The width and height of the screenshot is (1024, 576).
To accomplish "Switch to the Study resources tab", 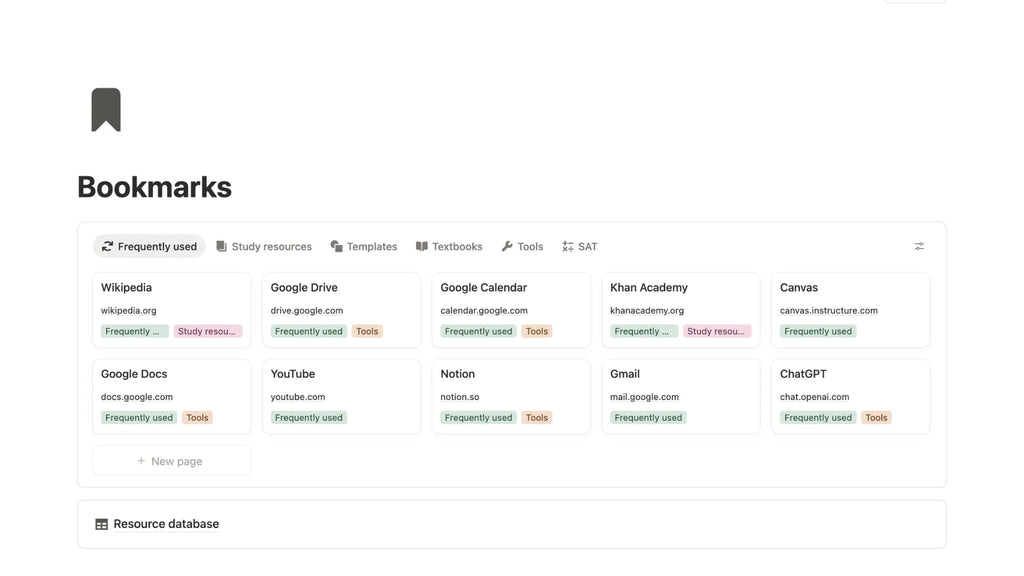I will pyautogui.click(x=264, y=246).
